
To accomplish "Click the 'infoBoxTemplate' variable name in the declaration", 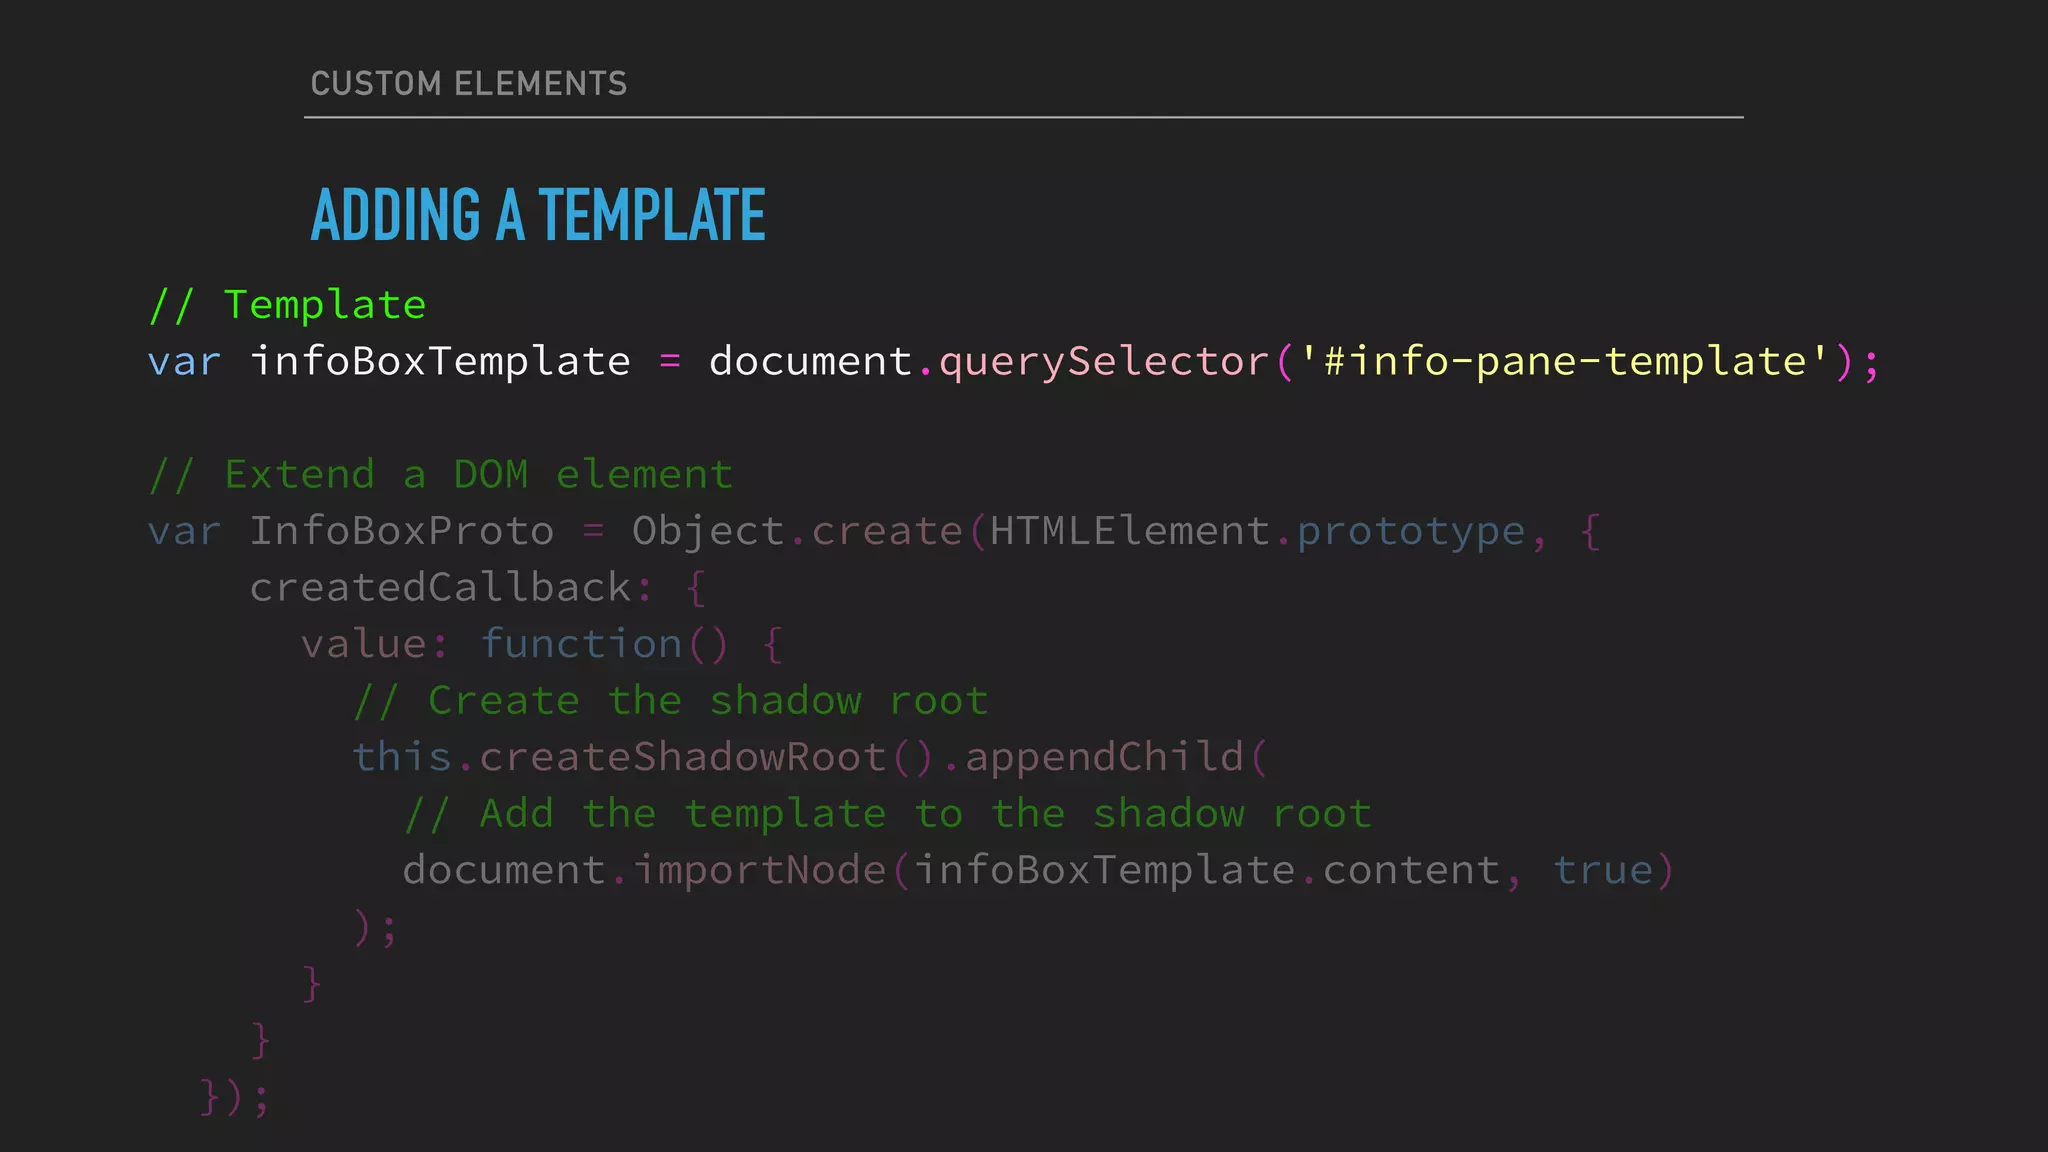I will (440, 361).
